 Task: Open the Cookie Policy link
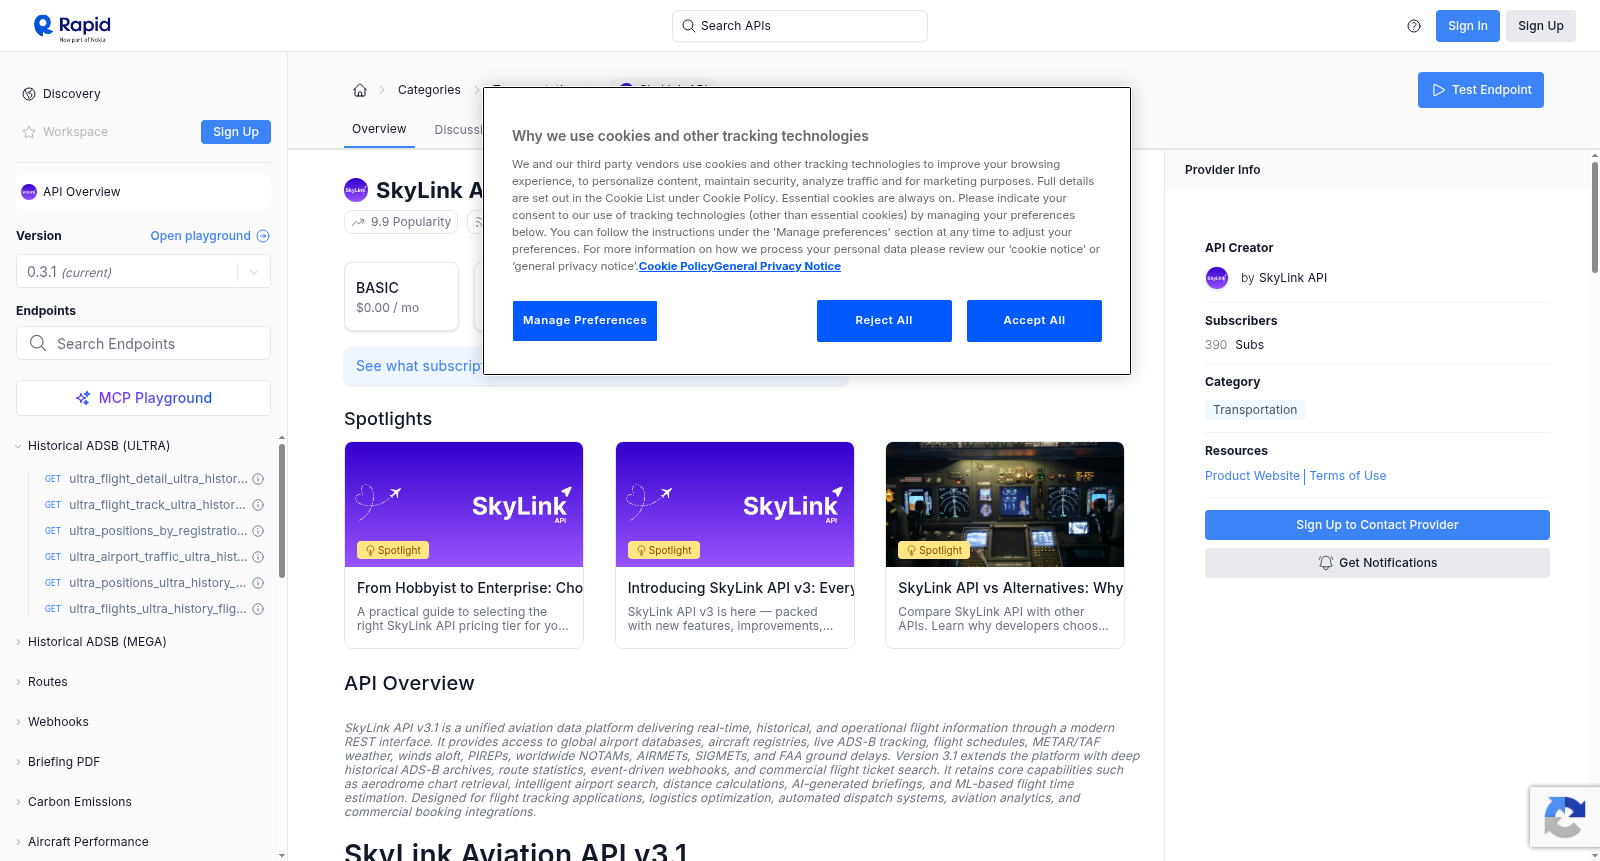tap(676, 266)
